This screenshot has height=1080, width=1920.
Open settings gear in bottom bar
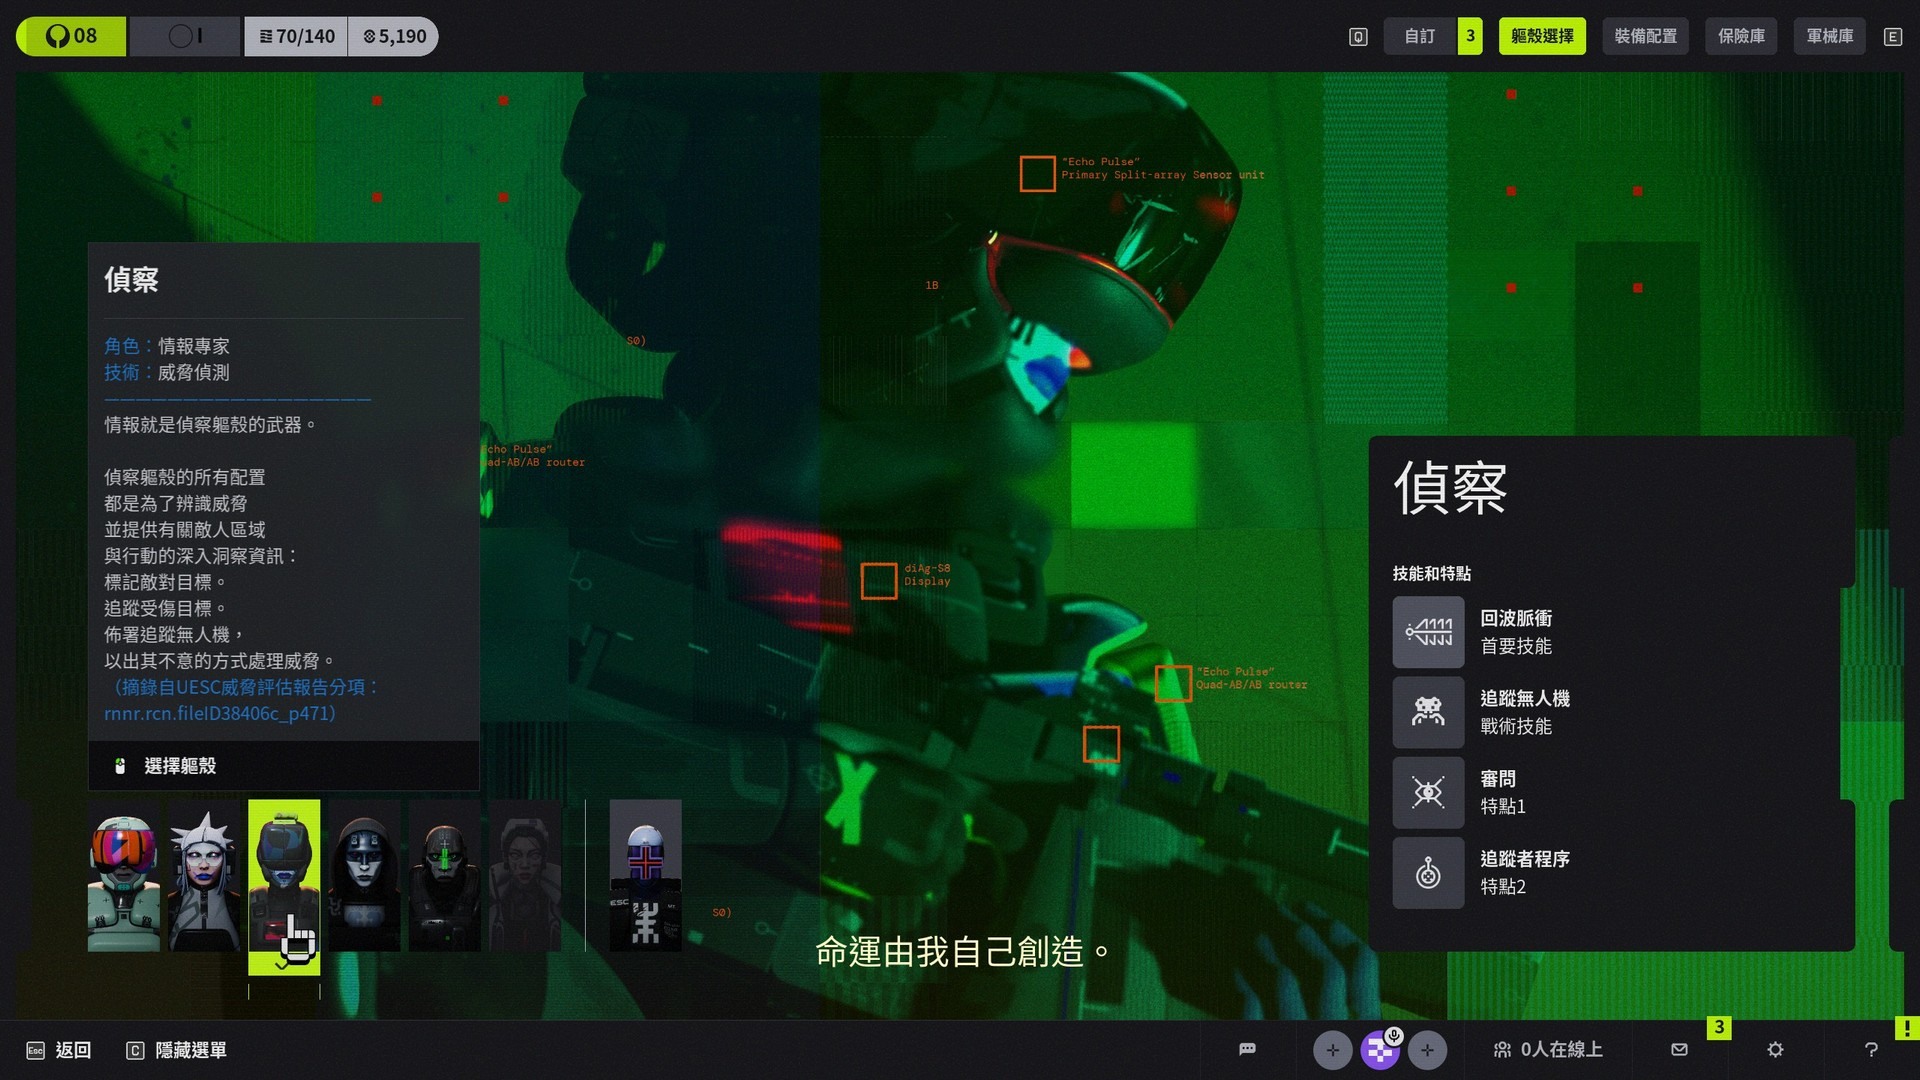1775,1049
